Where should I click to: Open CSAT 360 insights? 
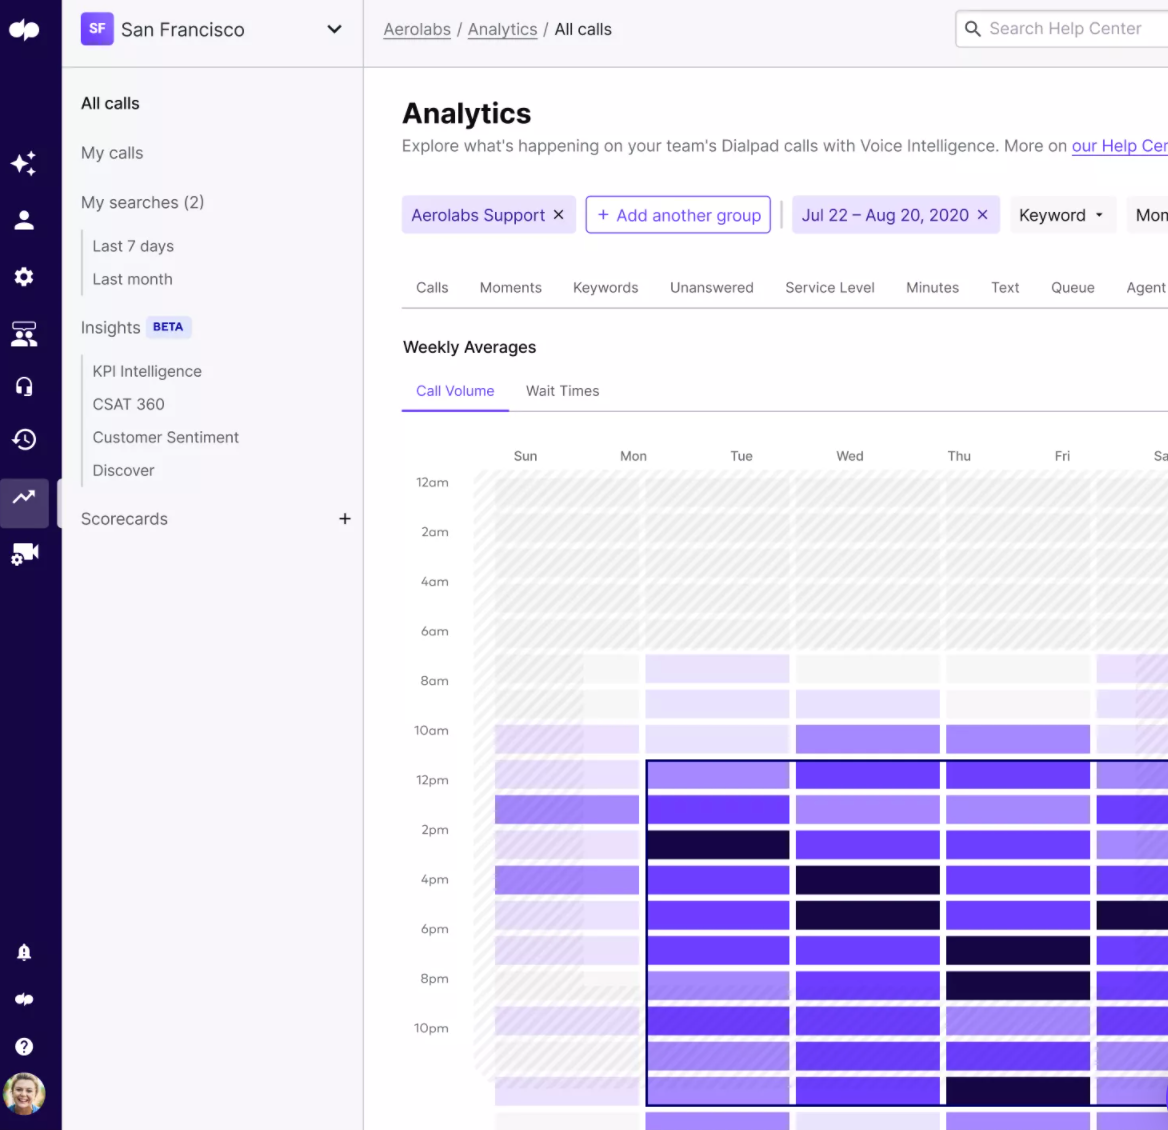point(128,404)
